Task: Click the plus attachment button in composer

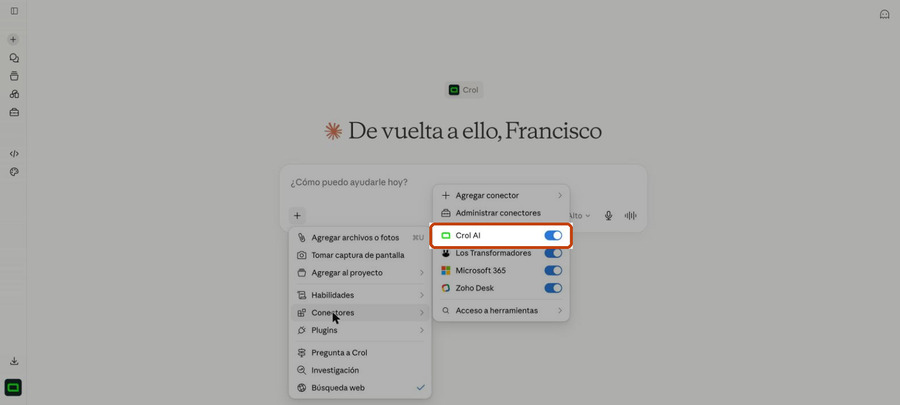Action: pos(297,216)
